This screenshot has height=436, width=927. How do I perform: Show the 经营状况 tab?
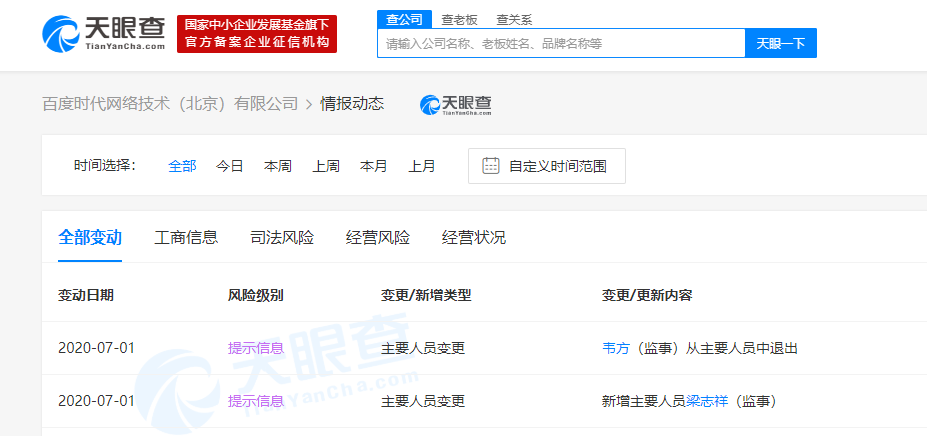click(474, 238)
